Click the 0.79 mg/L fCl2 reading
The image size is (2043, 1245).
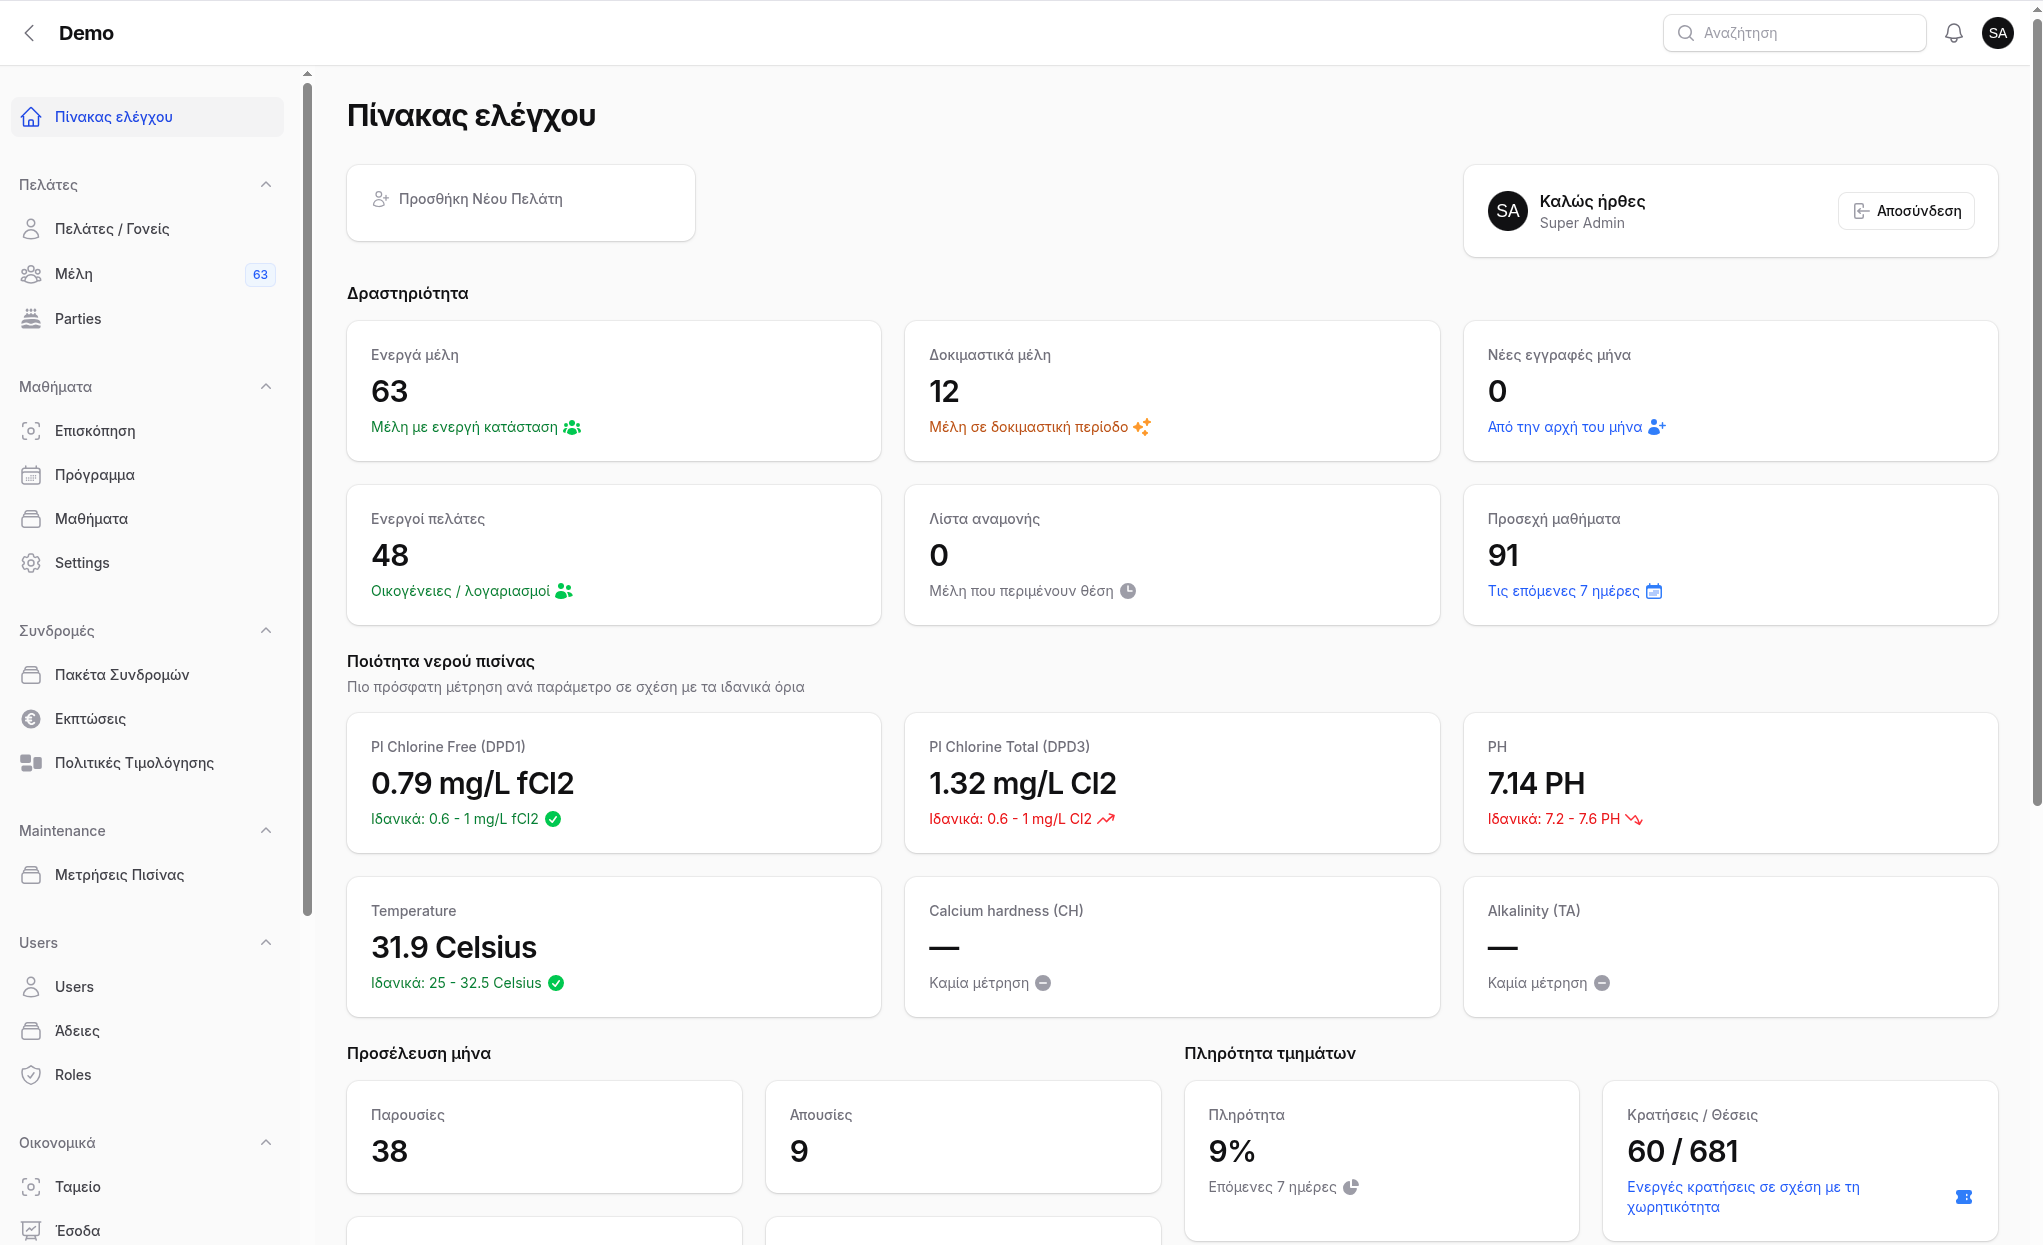click(x=472, y=783)
